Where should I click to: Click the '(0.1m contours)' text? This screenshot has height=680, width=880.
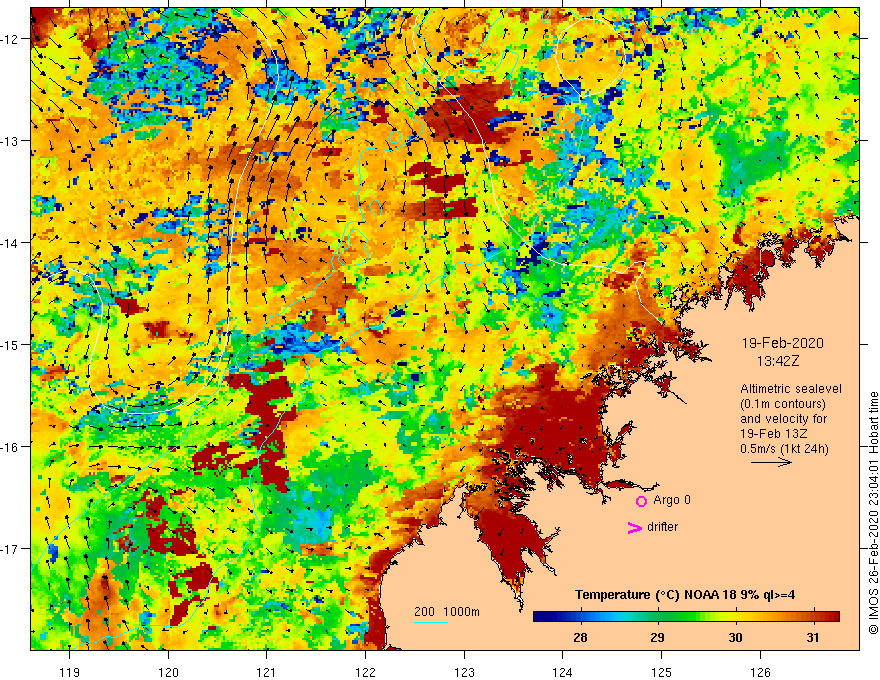[x=783, y=404]
